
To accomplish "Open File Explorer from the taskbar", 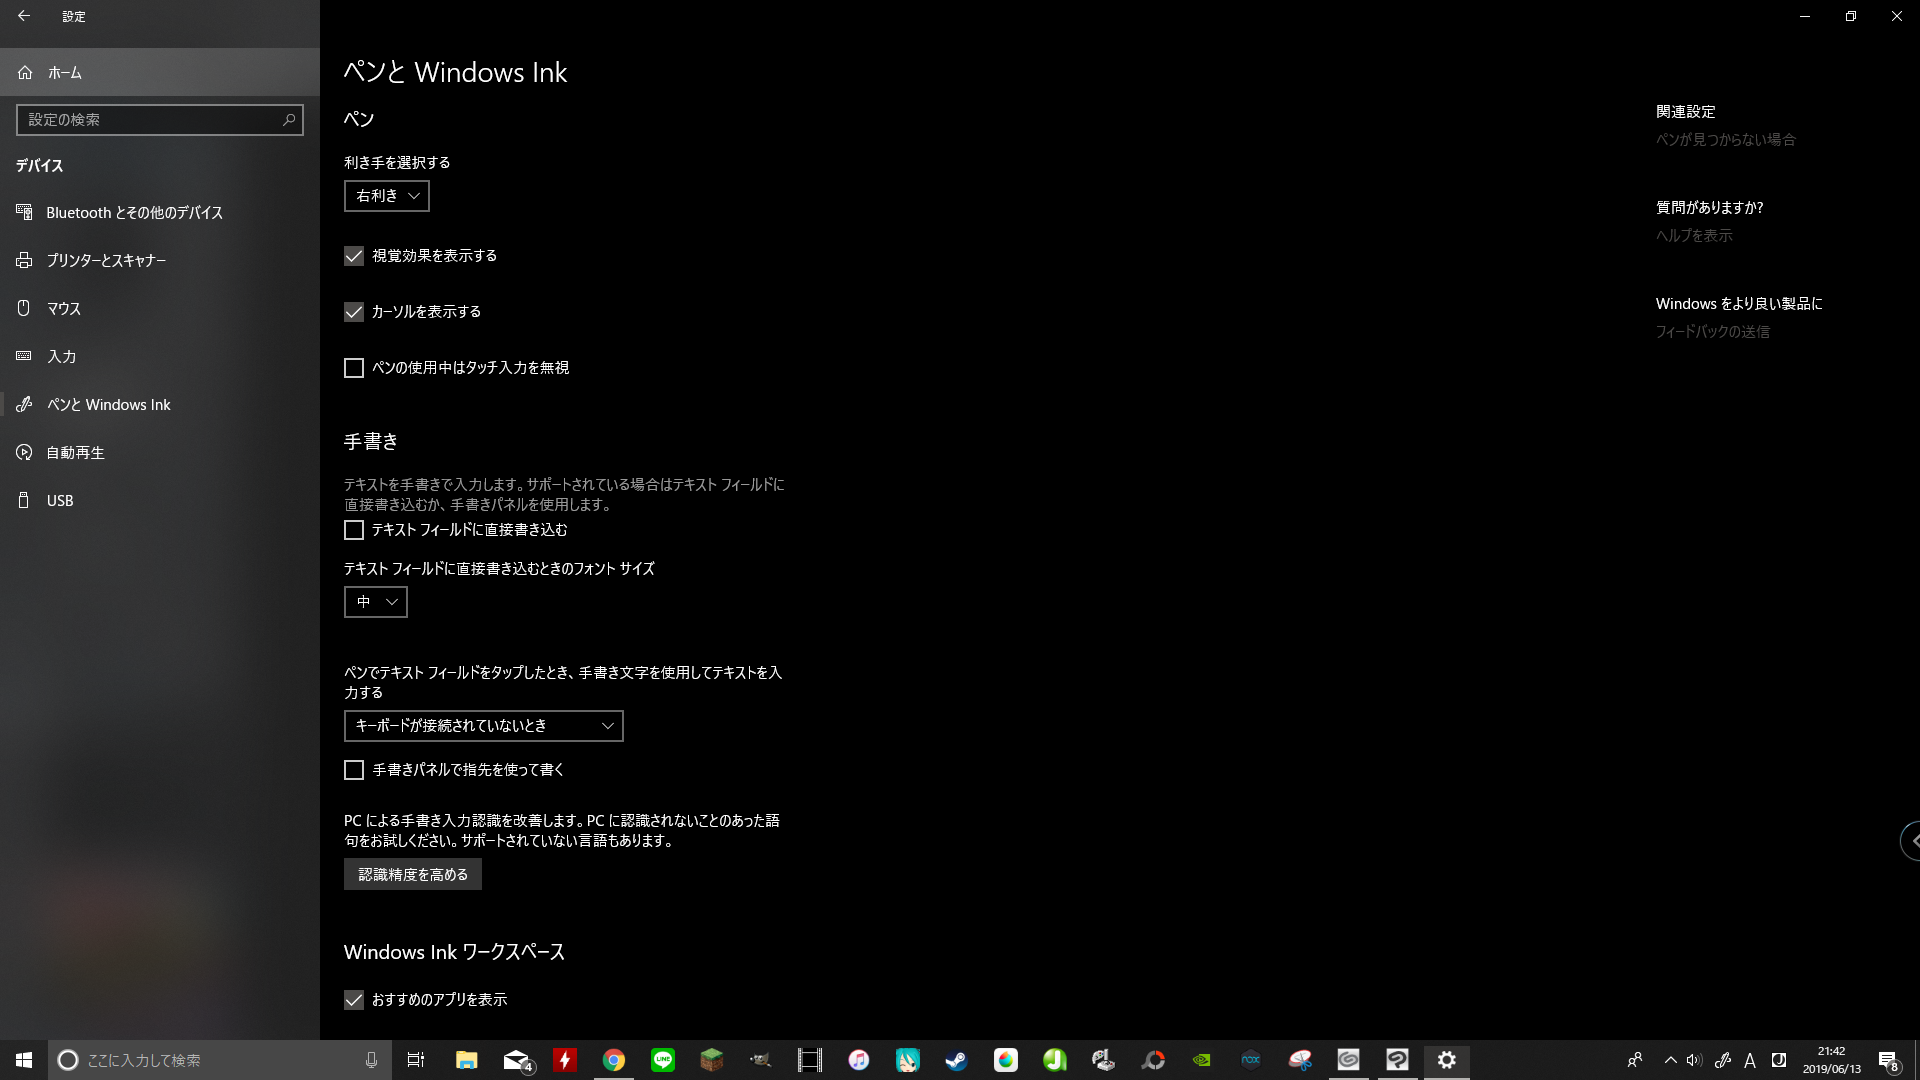I will [x=466, y=1060].
